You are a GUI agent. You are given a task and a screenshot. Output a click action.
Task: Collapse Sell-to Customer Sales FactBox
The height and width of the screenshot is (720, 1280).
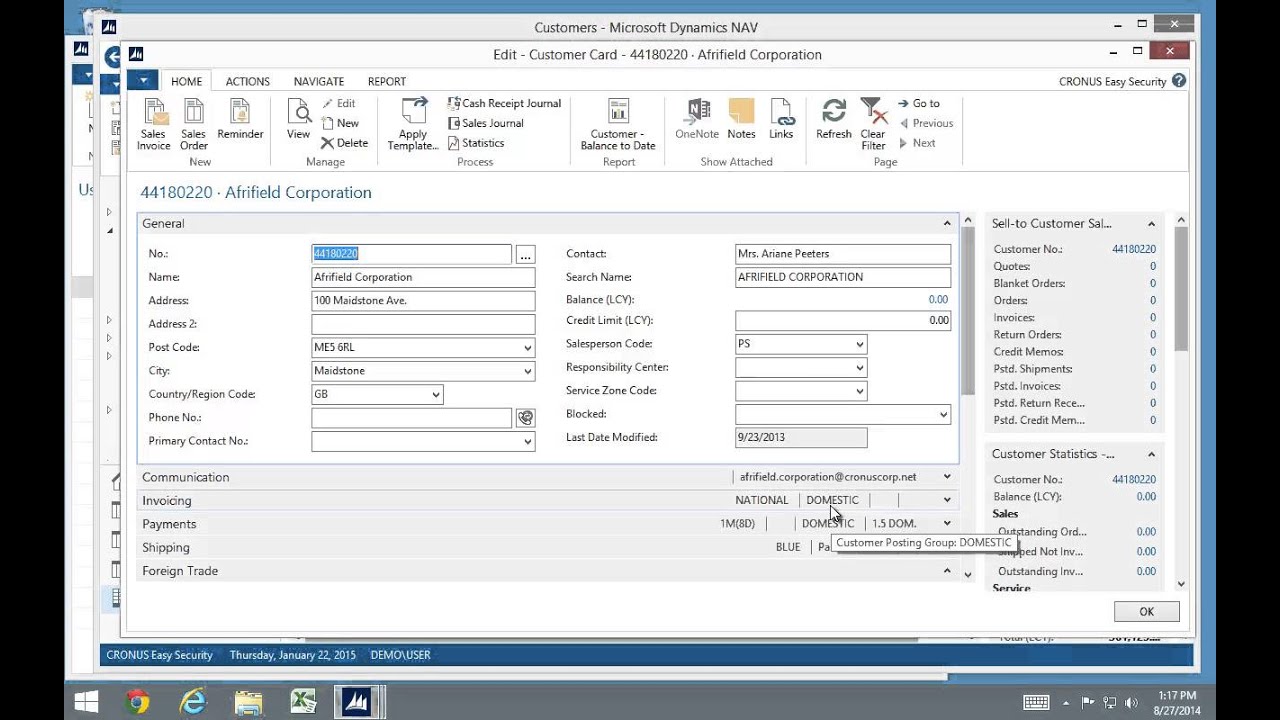pyautogui.click(x=1151, y=224)
